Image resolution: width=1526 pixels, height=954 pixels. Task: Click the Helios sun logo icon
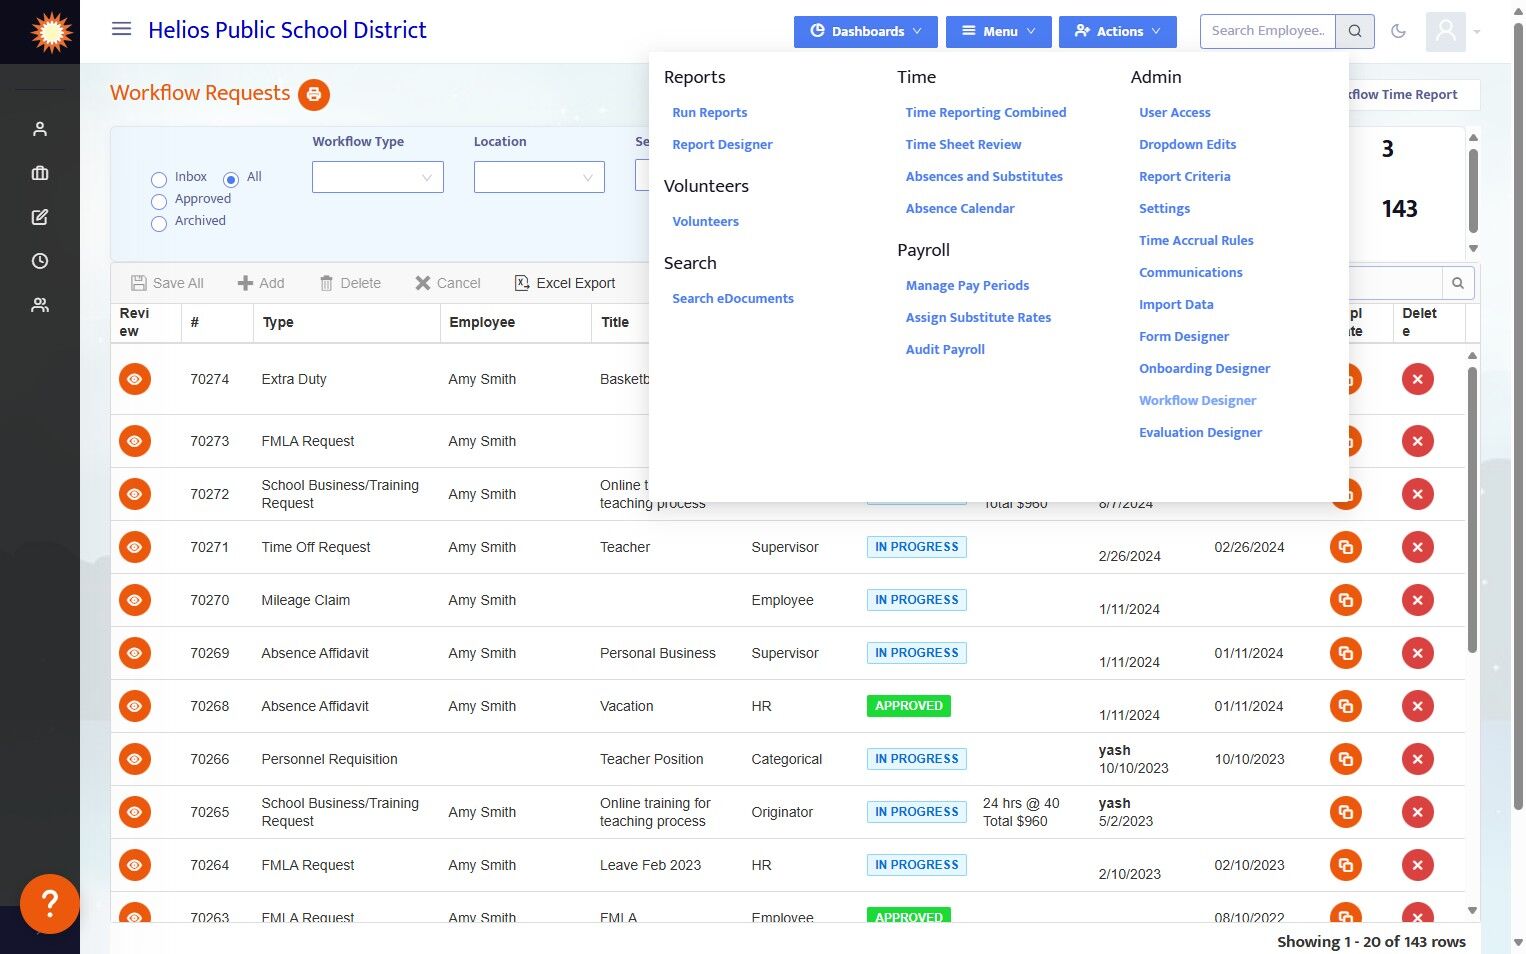coord(51,32)
